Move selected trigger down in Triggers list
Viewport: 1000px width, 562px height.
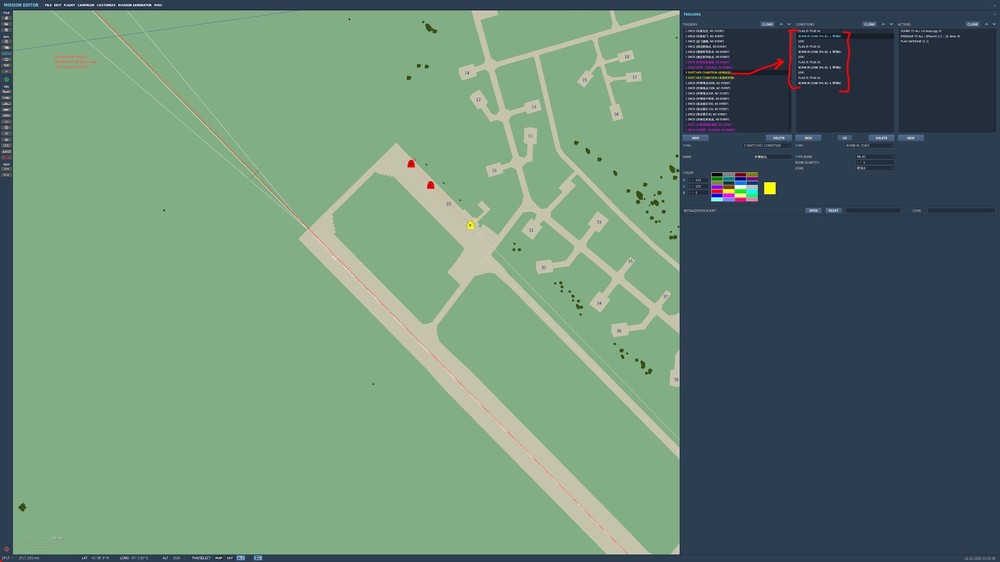coord(789,24)
